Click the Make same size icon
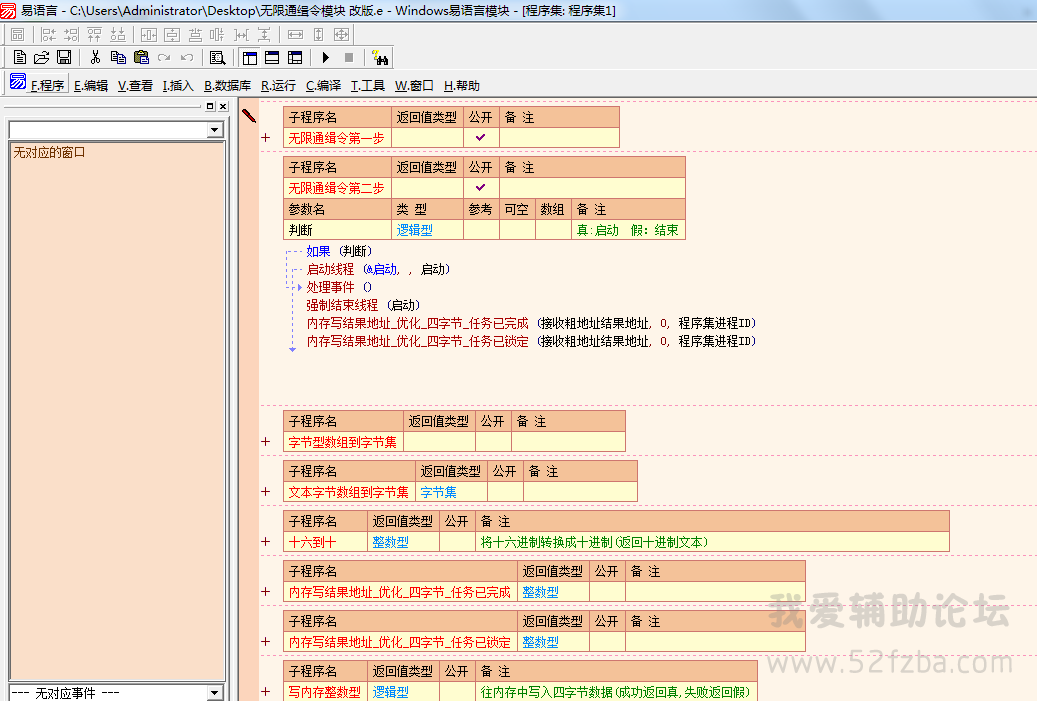The width and height of the screenshot is (1037, 701). 341,34
